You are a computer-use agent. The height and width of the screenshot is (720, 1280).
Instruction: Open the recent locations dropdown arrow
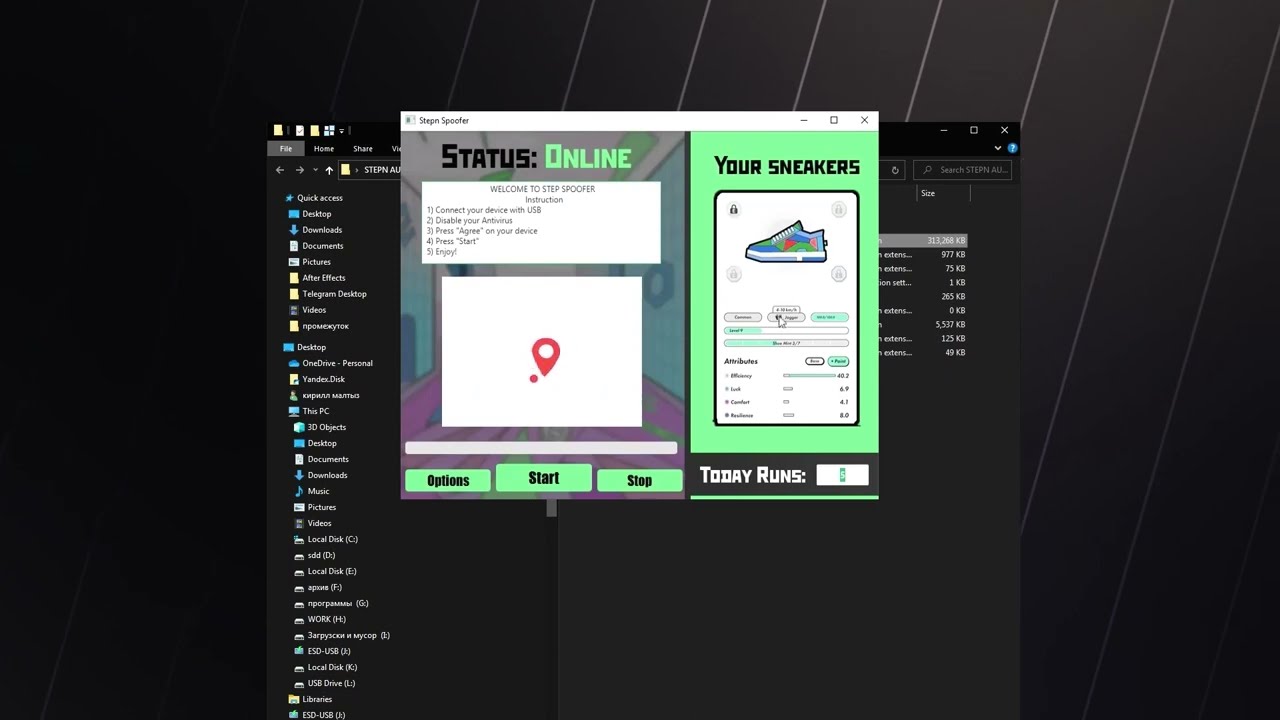[315, 170]
